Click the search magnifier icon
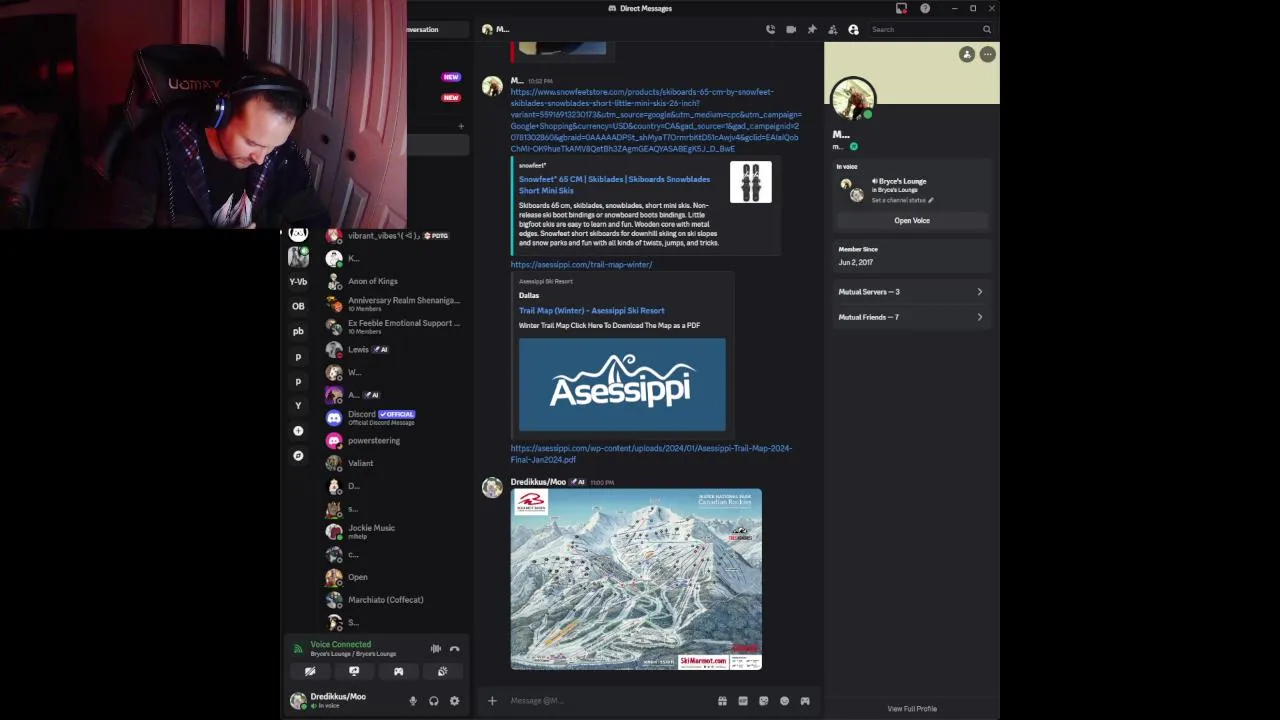Image resolution: width=1280 pixels, height=720 pixels. [x=987, y=30]
